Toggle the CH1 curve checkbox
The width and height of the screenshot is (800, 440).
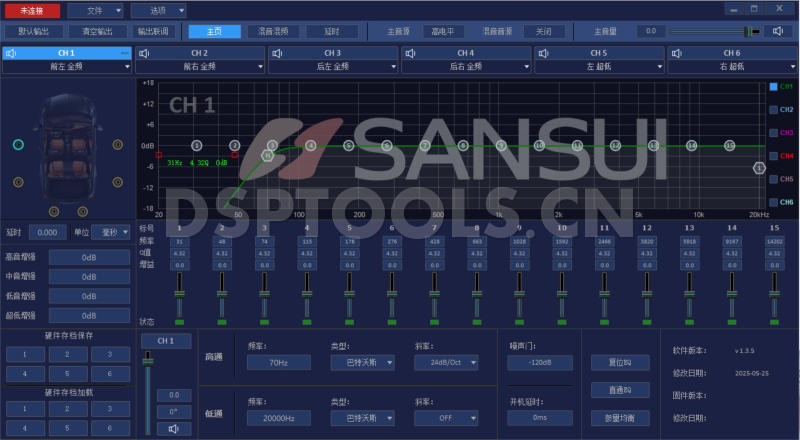point(773,86)
